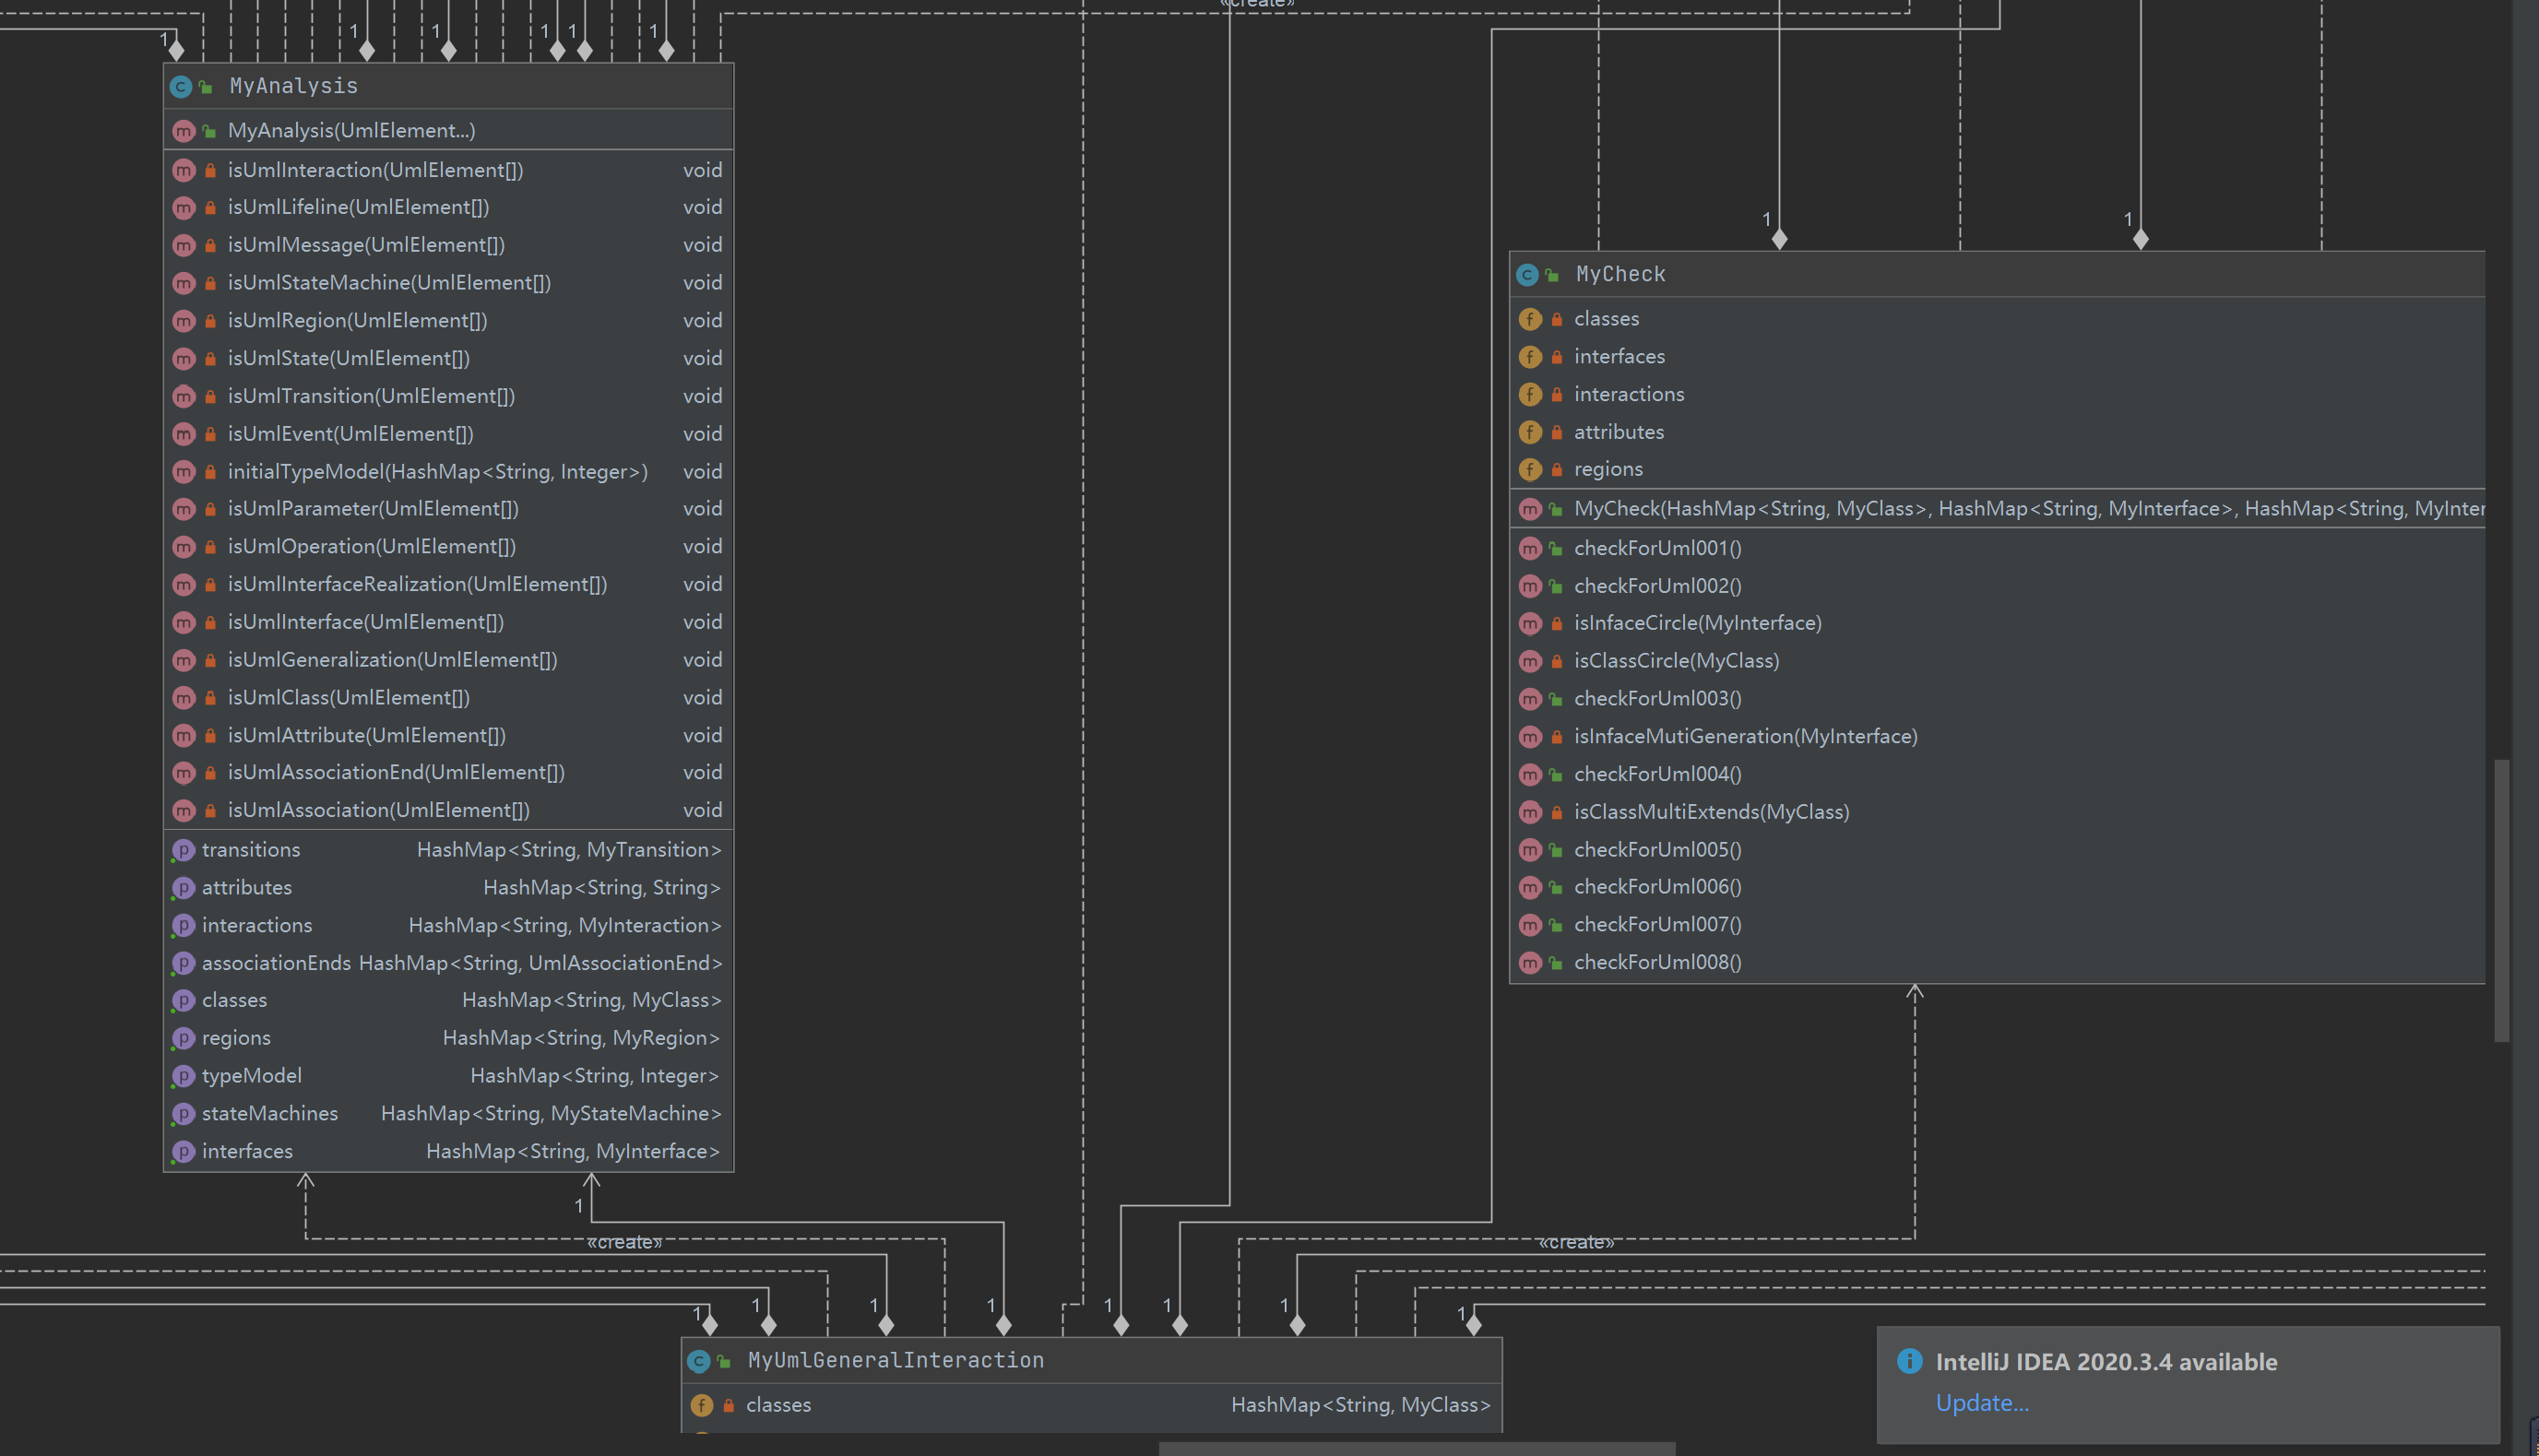
Task: Select the MyCheck class header
Action: (x=1620, y=275)
